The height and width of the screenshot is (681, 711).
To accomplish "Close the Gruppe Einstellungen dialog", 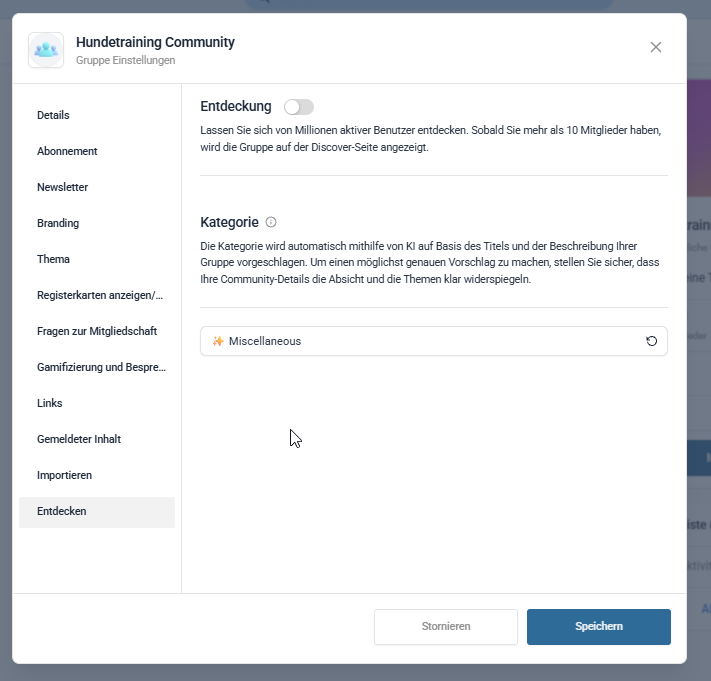I will pyautogui.click(x=656, y=47).
